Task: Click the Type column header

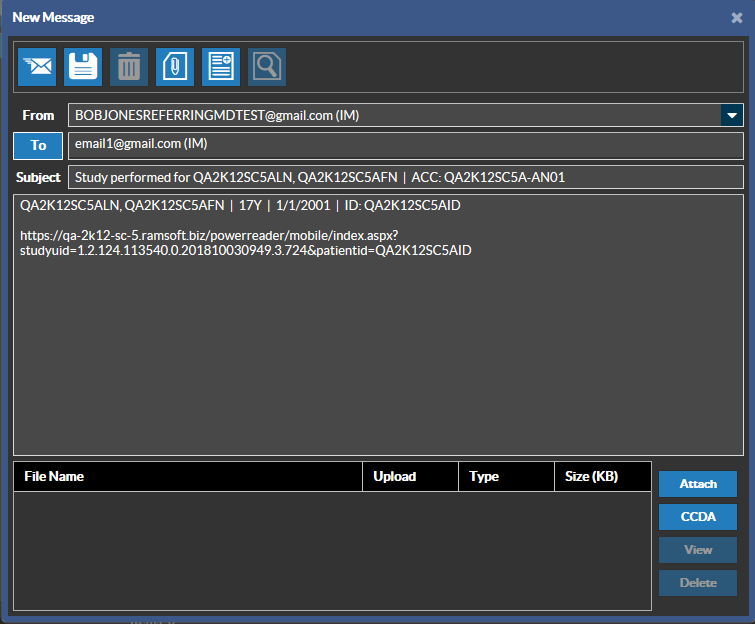Action: click(505, 477)
